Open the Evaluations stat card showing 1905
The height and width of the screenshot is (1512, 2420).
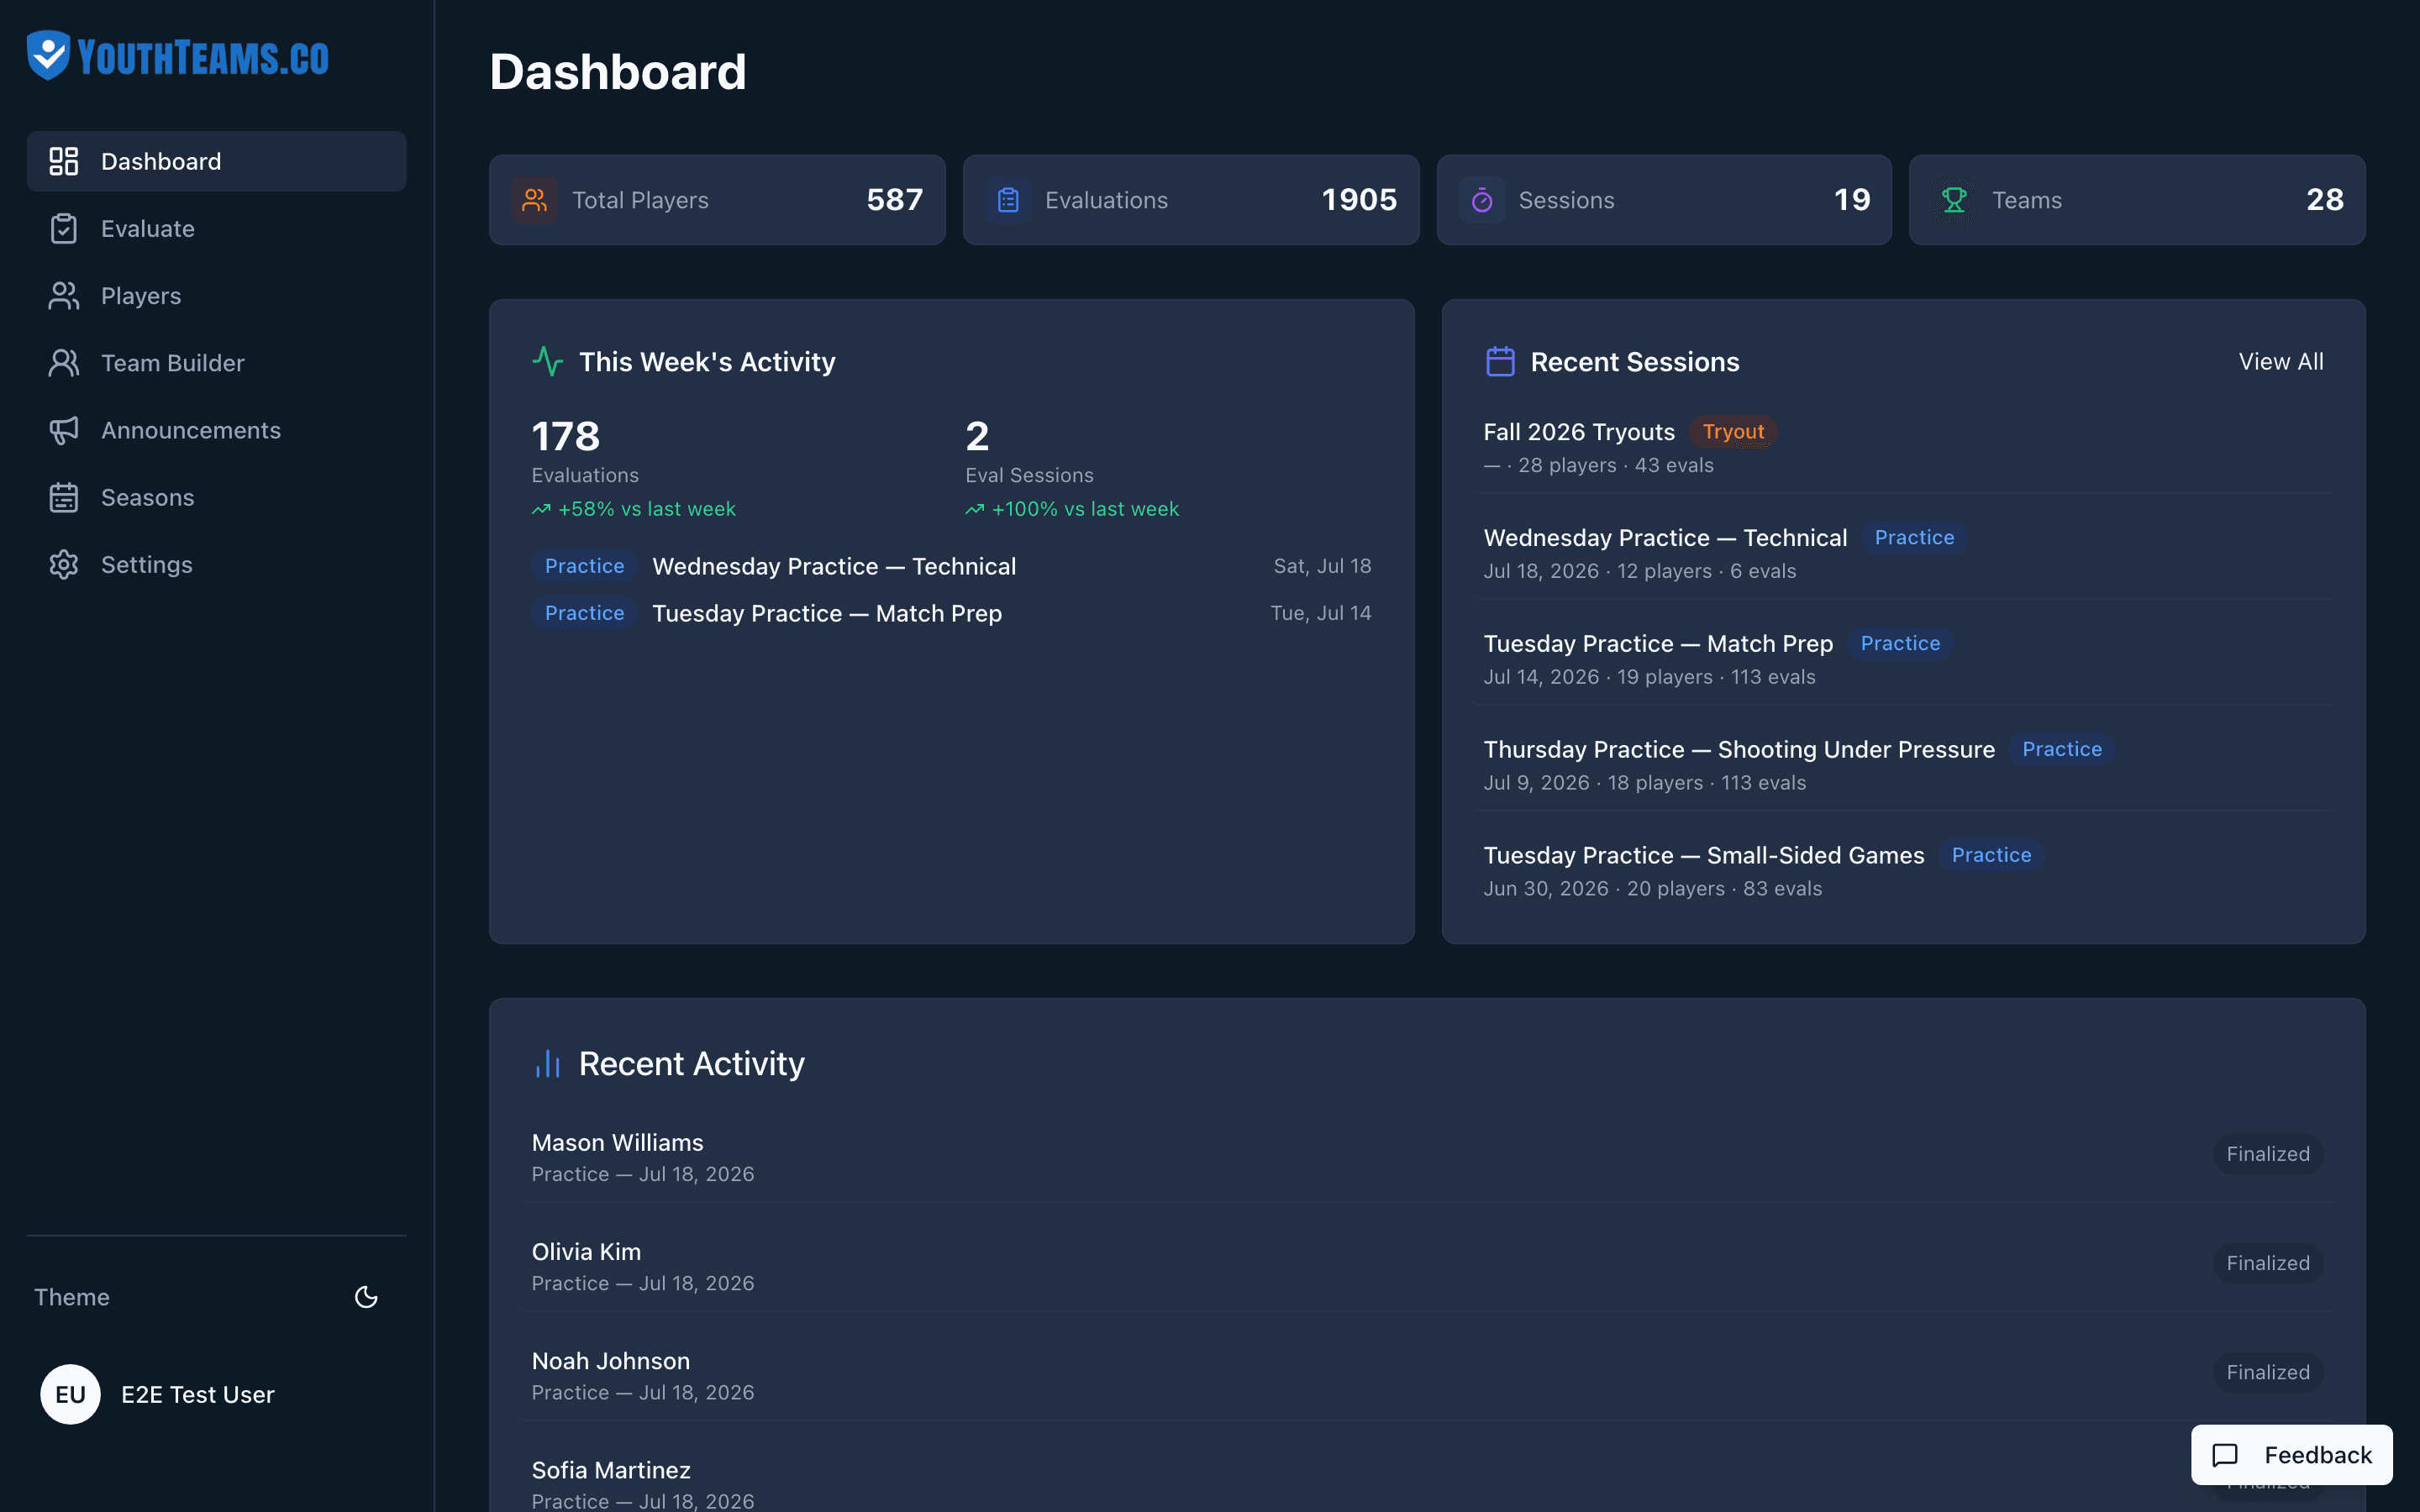tap(1191, 200)
